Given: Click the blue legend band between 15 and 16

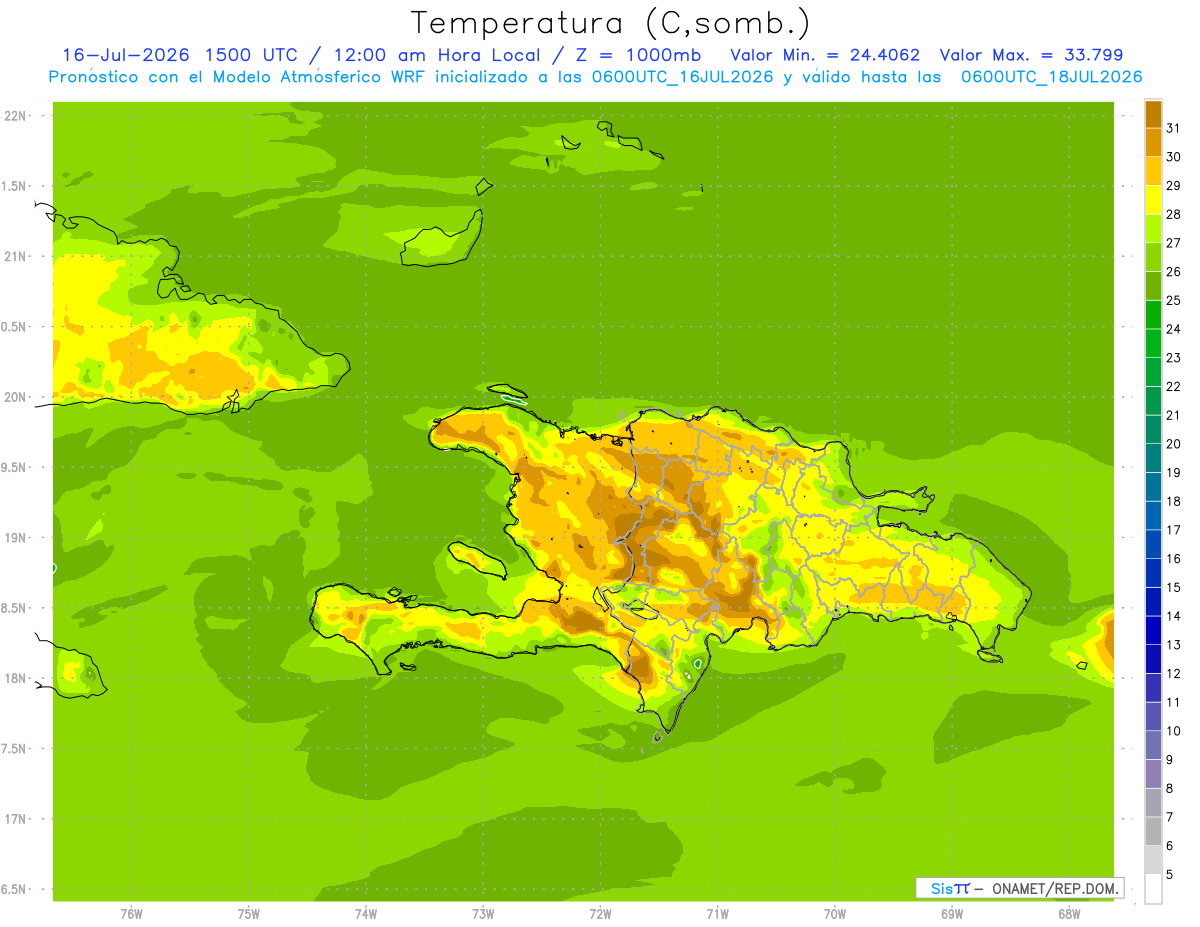Looking at the screenshot, I should click(x=1153, y=573).
